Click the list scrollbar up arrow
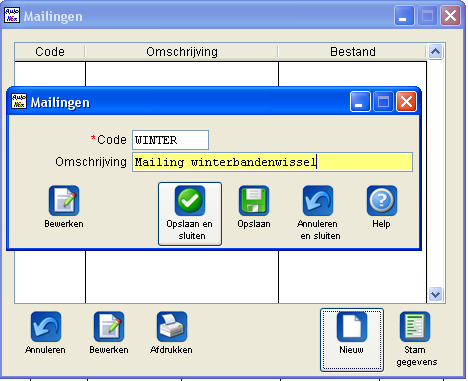This screenshot has height=381, width=468. (x=435, y=52)
